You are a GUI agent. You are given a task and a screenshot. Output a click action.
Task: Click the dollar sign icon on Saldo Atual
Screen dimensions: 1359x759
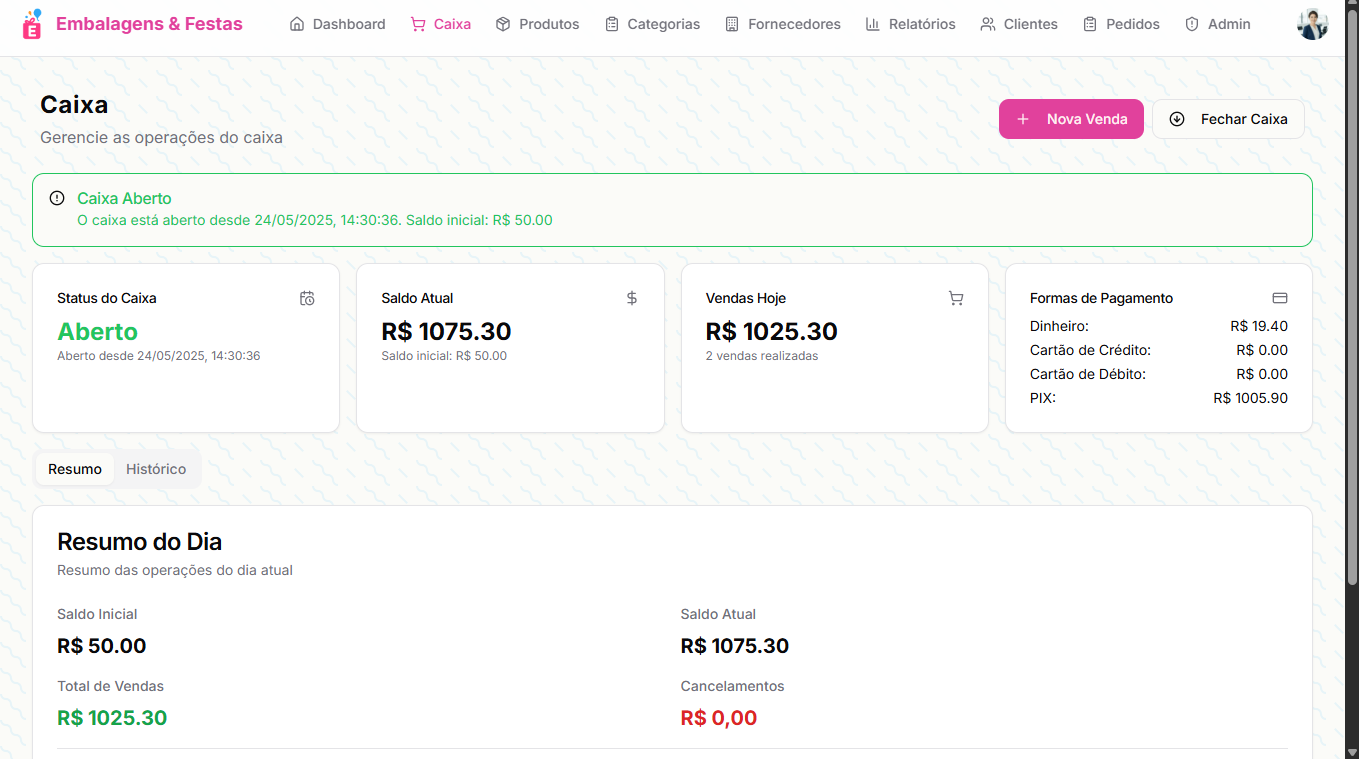coord(632,298)
